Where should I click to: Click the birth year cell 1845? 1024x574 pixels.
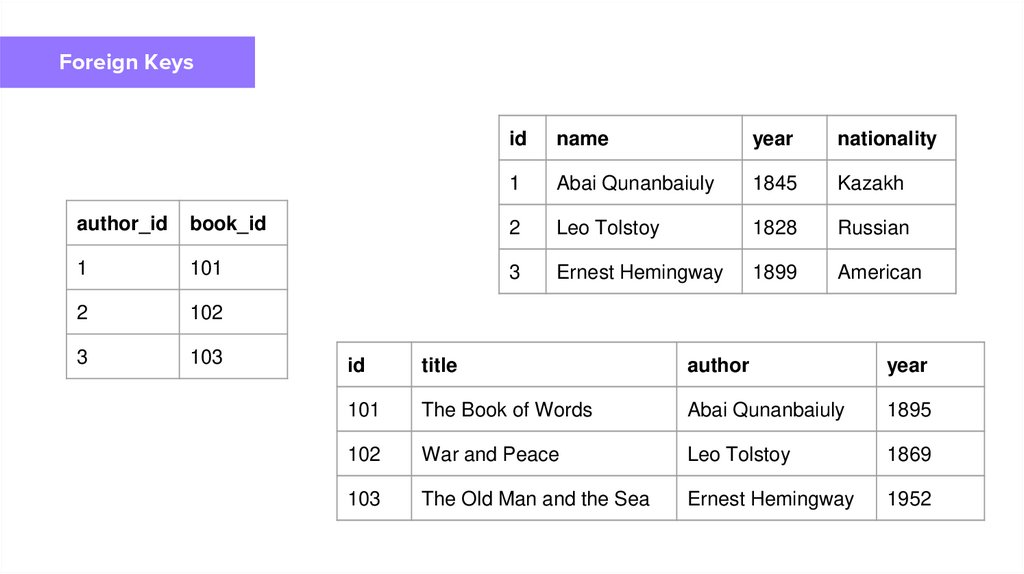(x=784, y=183)
